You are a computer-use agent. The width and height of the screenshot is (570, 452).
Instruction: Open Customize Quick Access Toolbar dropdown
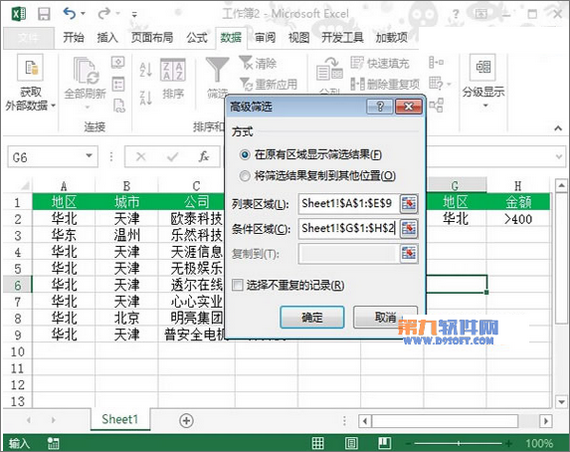tap(134, 15)
